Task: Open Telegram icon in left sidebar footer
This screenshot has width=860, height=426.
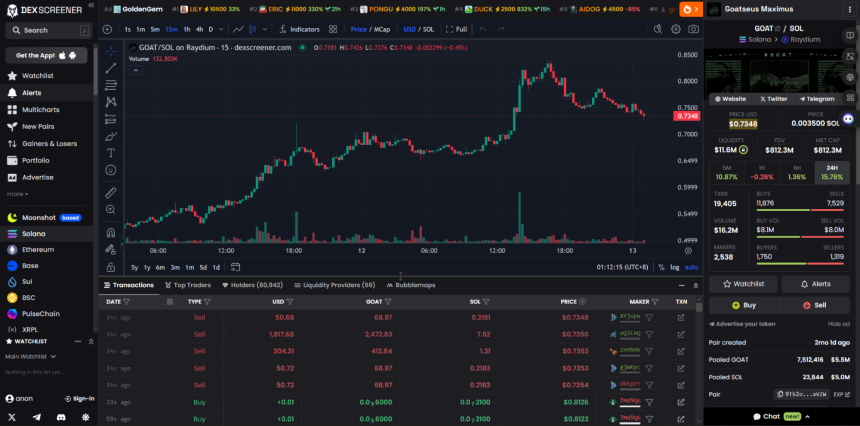Action: coord(37,417)
